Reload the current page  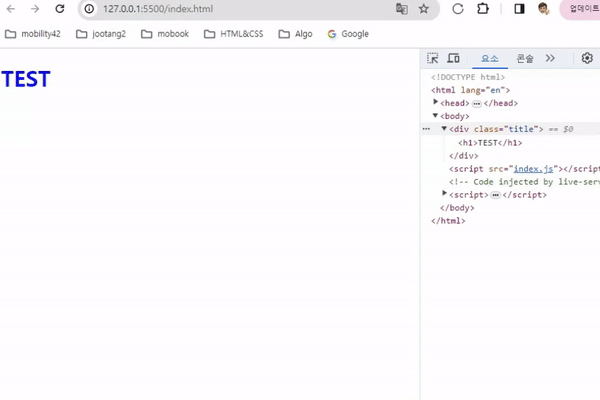click(60, 8)
